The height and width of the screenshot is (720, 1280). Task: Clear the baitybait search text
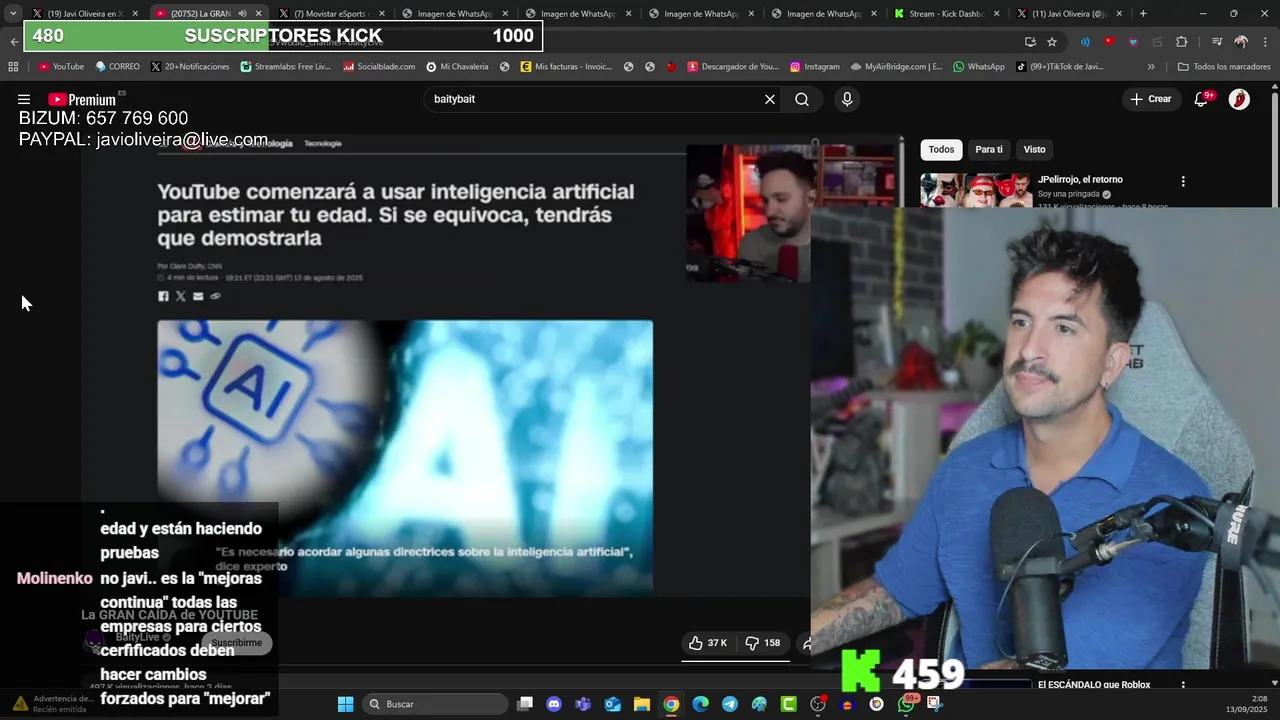click(770, 99)
